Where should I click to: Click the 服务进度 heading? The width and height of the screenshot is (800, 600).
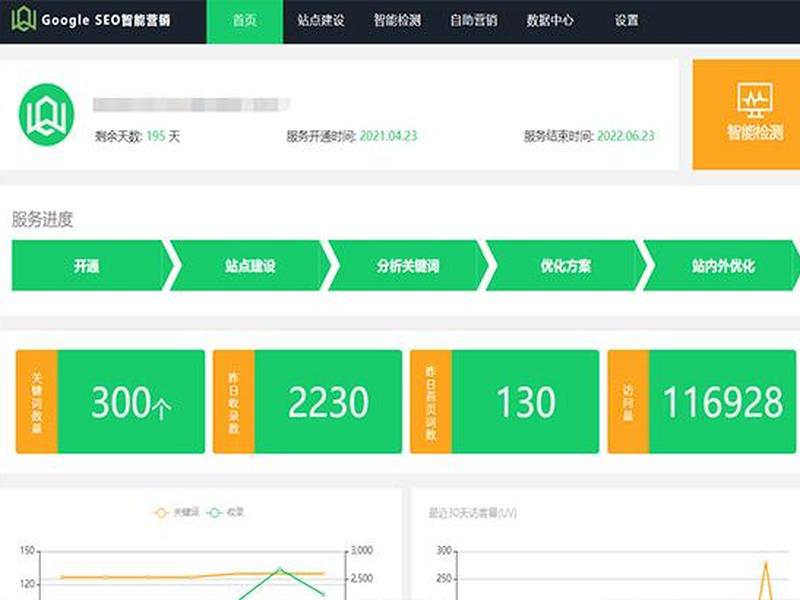42,219
